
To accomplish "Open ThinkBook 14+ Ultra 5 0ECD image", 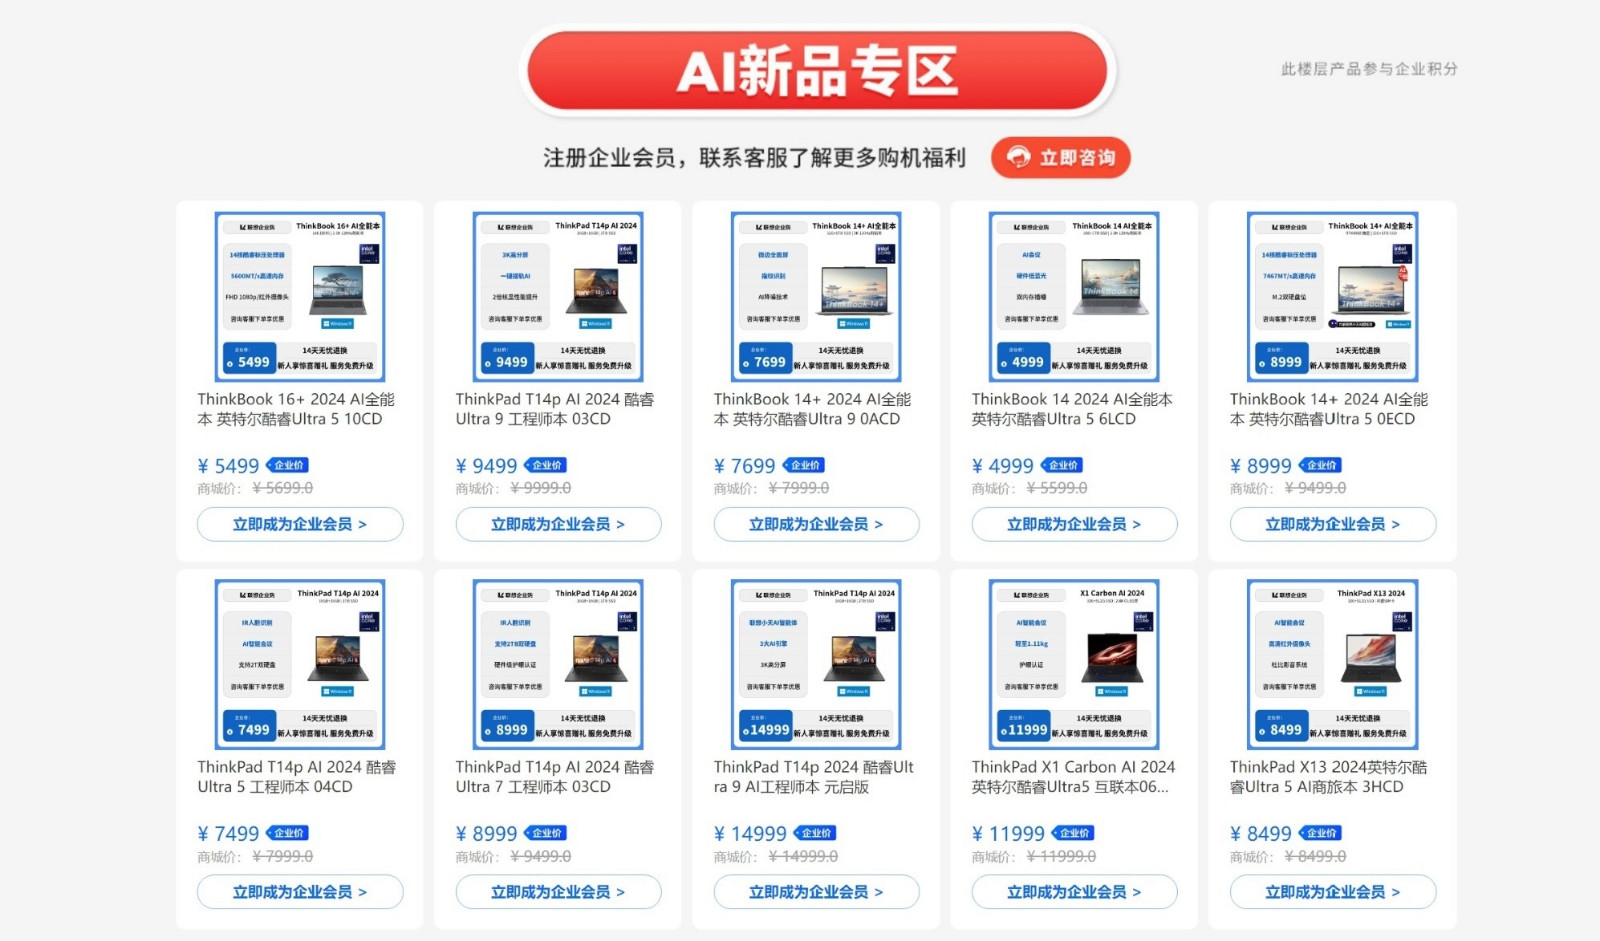I will [x=1332, y=296].
